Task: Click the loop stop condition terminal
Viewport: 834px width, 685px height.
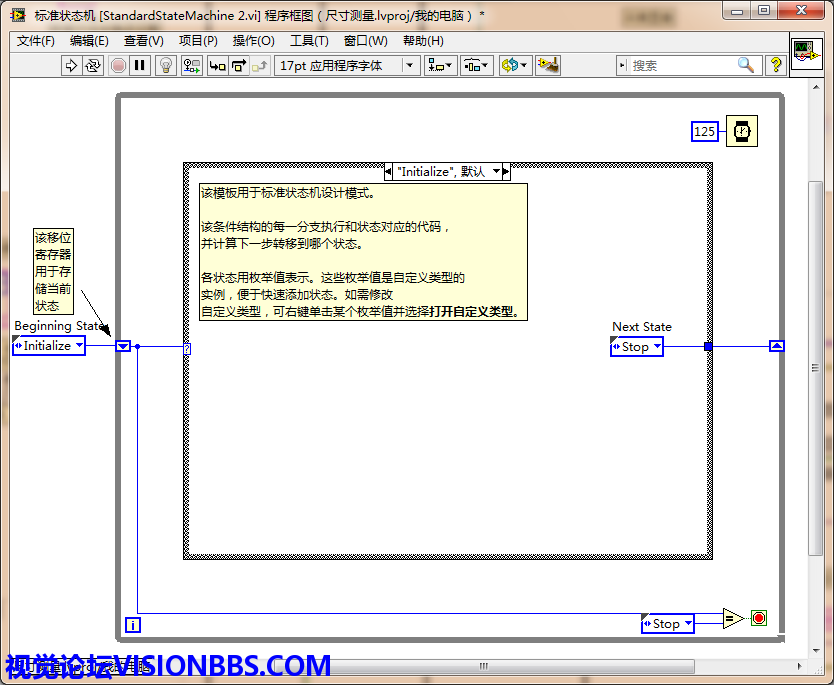Action: pos(759,618)
